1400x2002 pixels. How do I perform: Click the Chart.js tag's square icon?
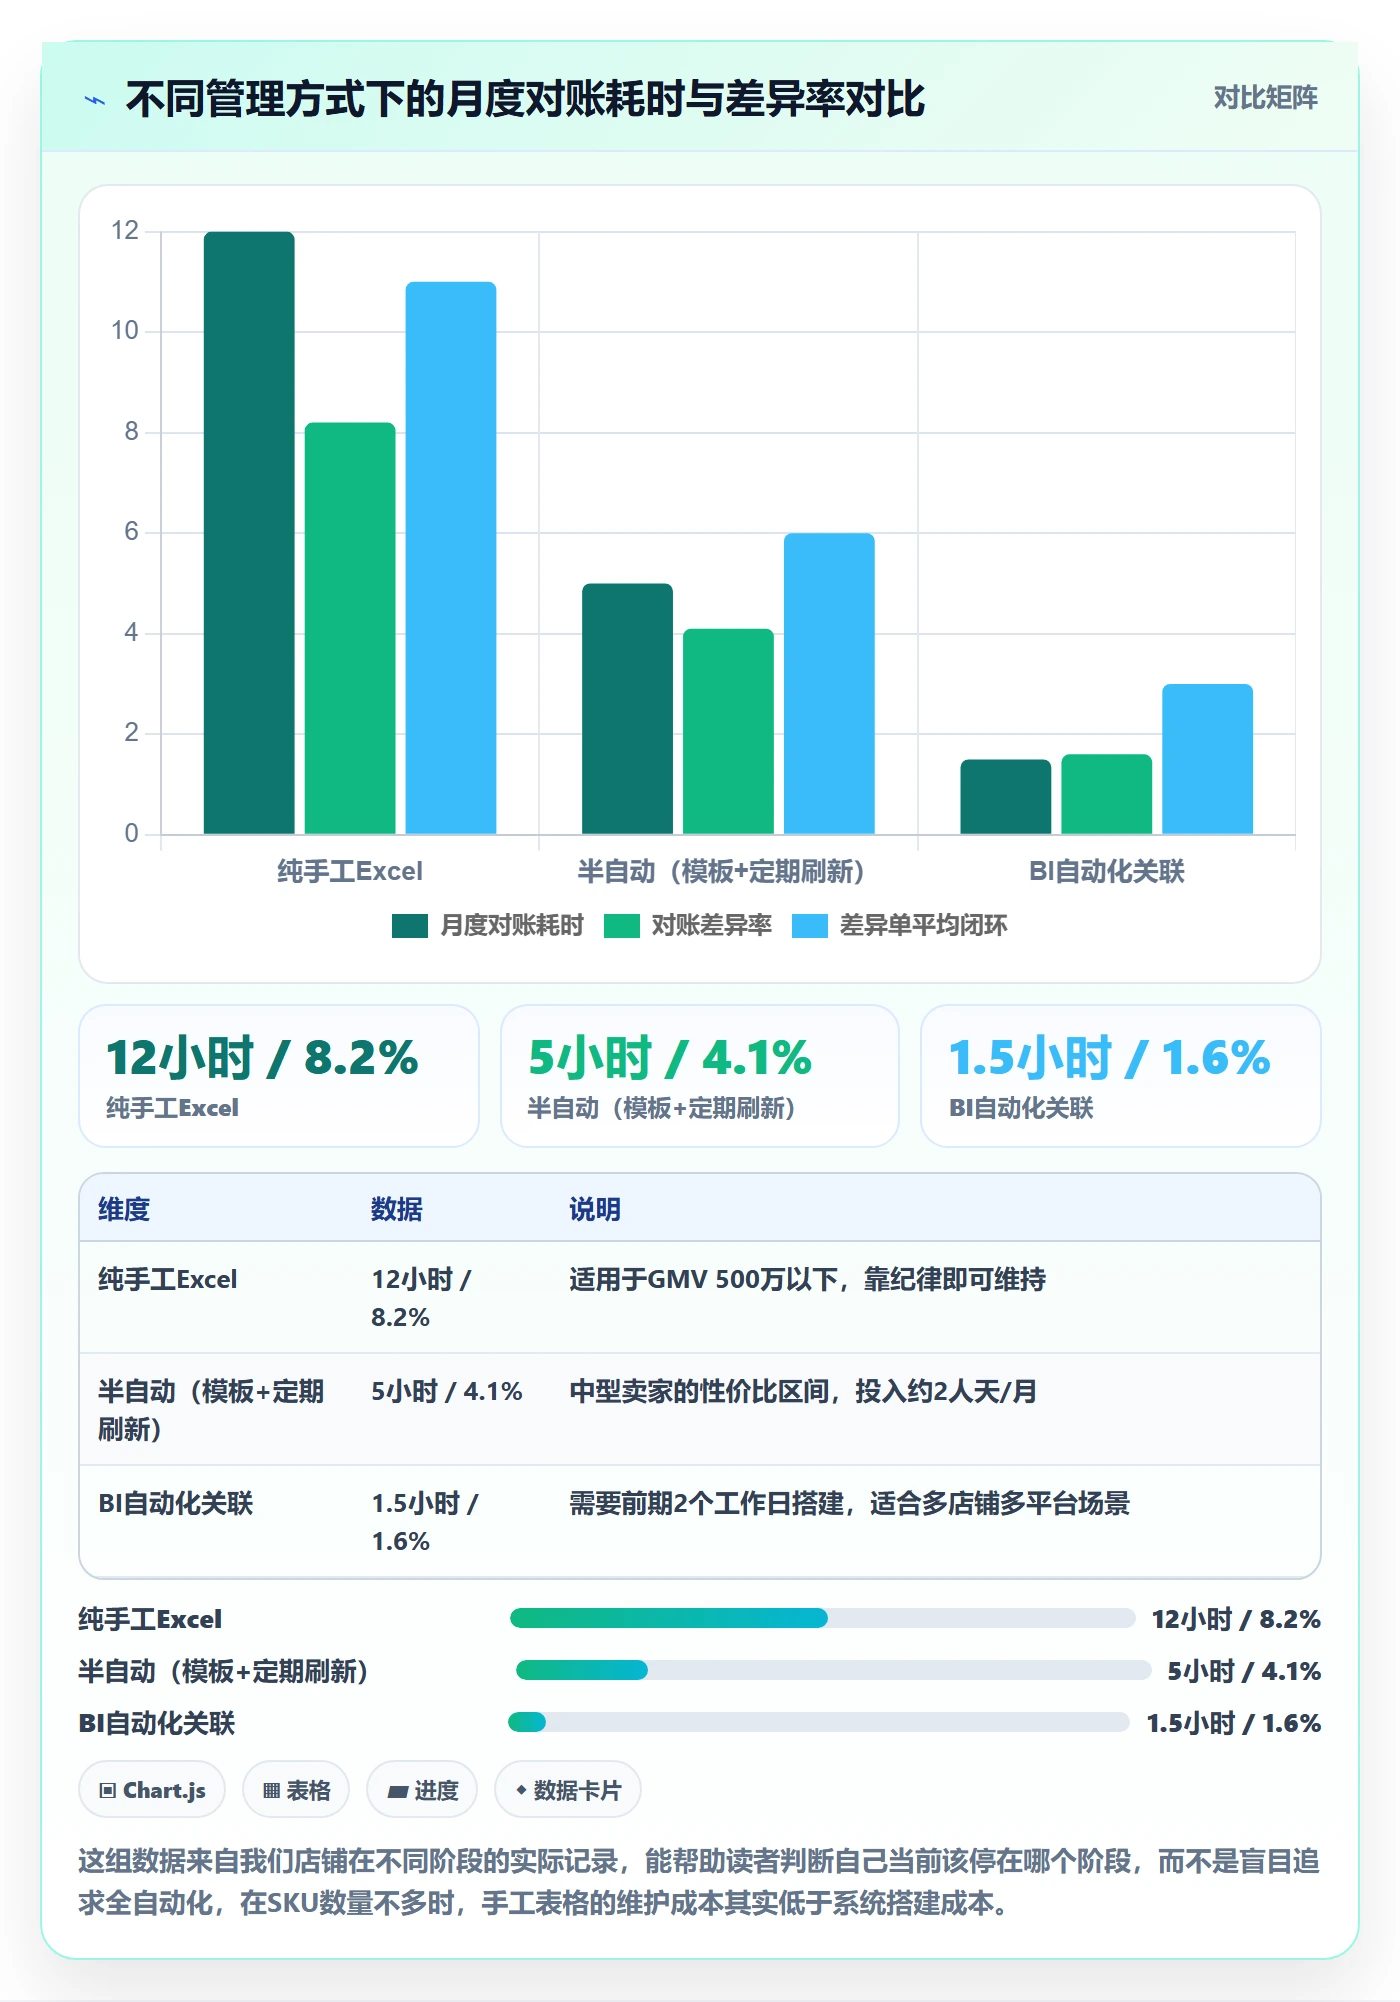[x=108, y=1791]
